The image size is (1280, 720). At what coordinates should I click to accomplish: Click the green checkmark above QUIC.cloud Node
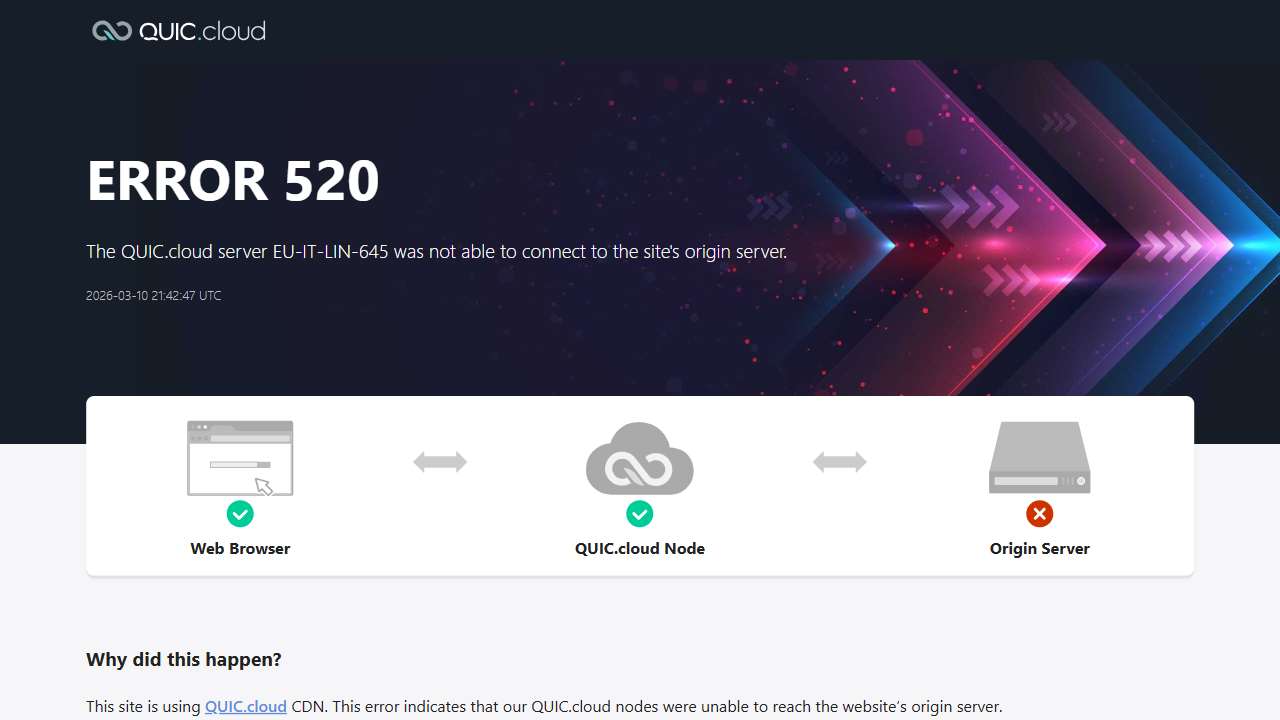(x=640, y=514)
